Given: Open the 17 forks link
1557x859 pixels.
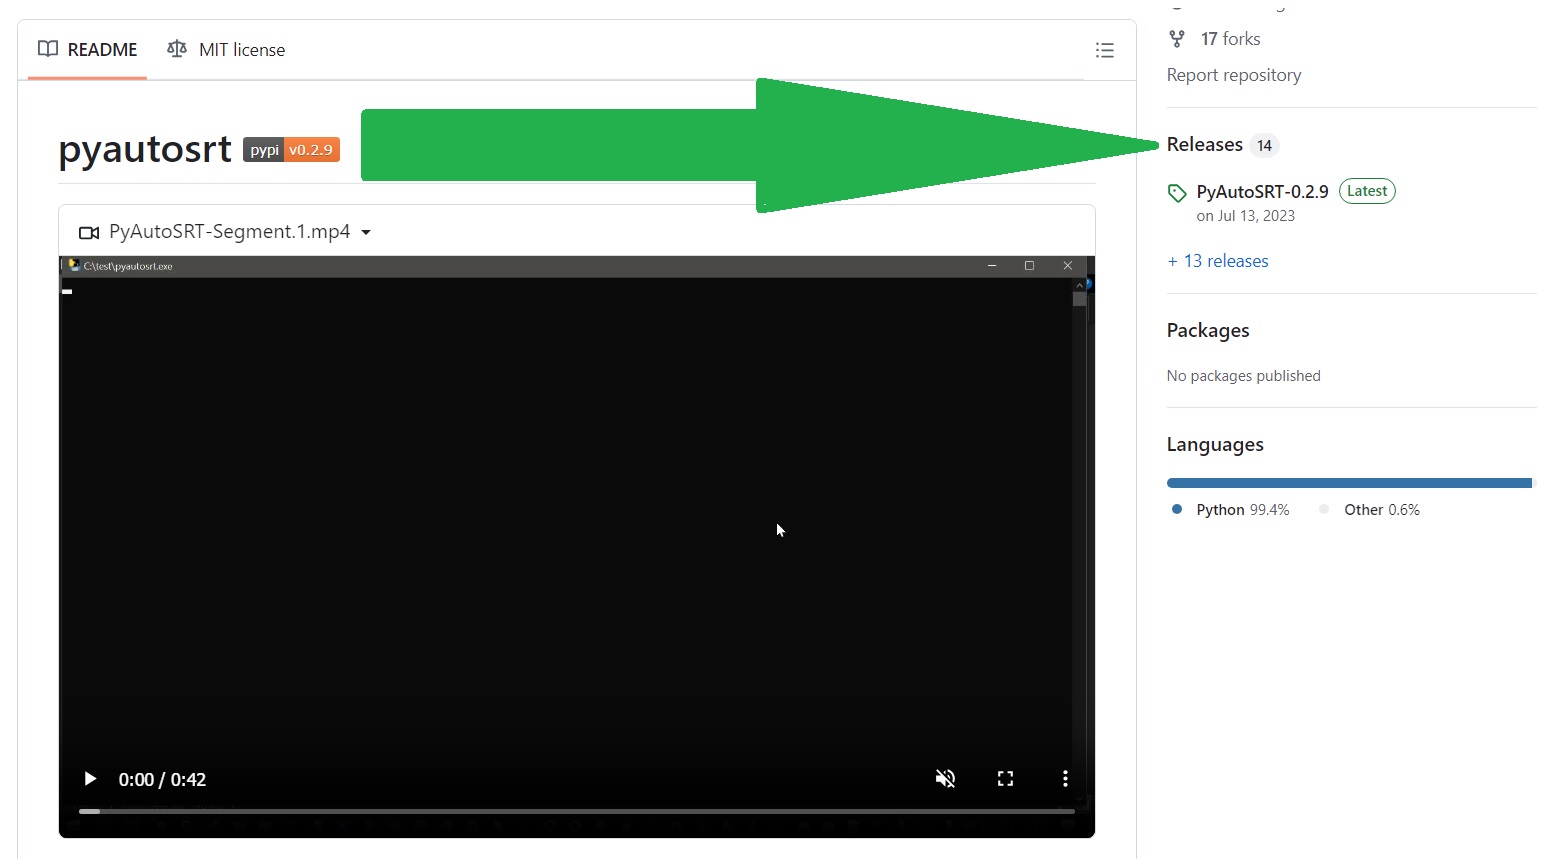Looking at the screenshot, I should [1230, 39].
